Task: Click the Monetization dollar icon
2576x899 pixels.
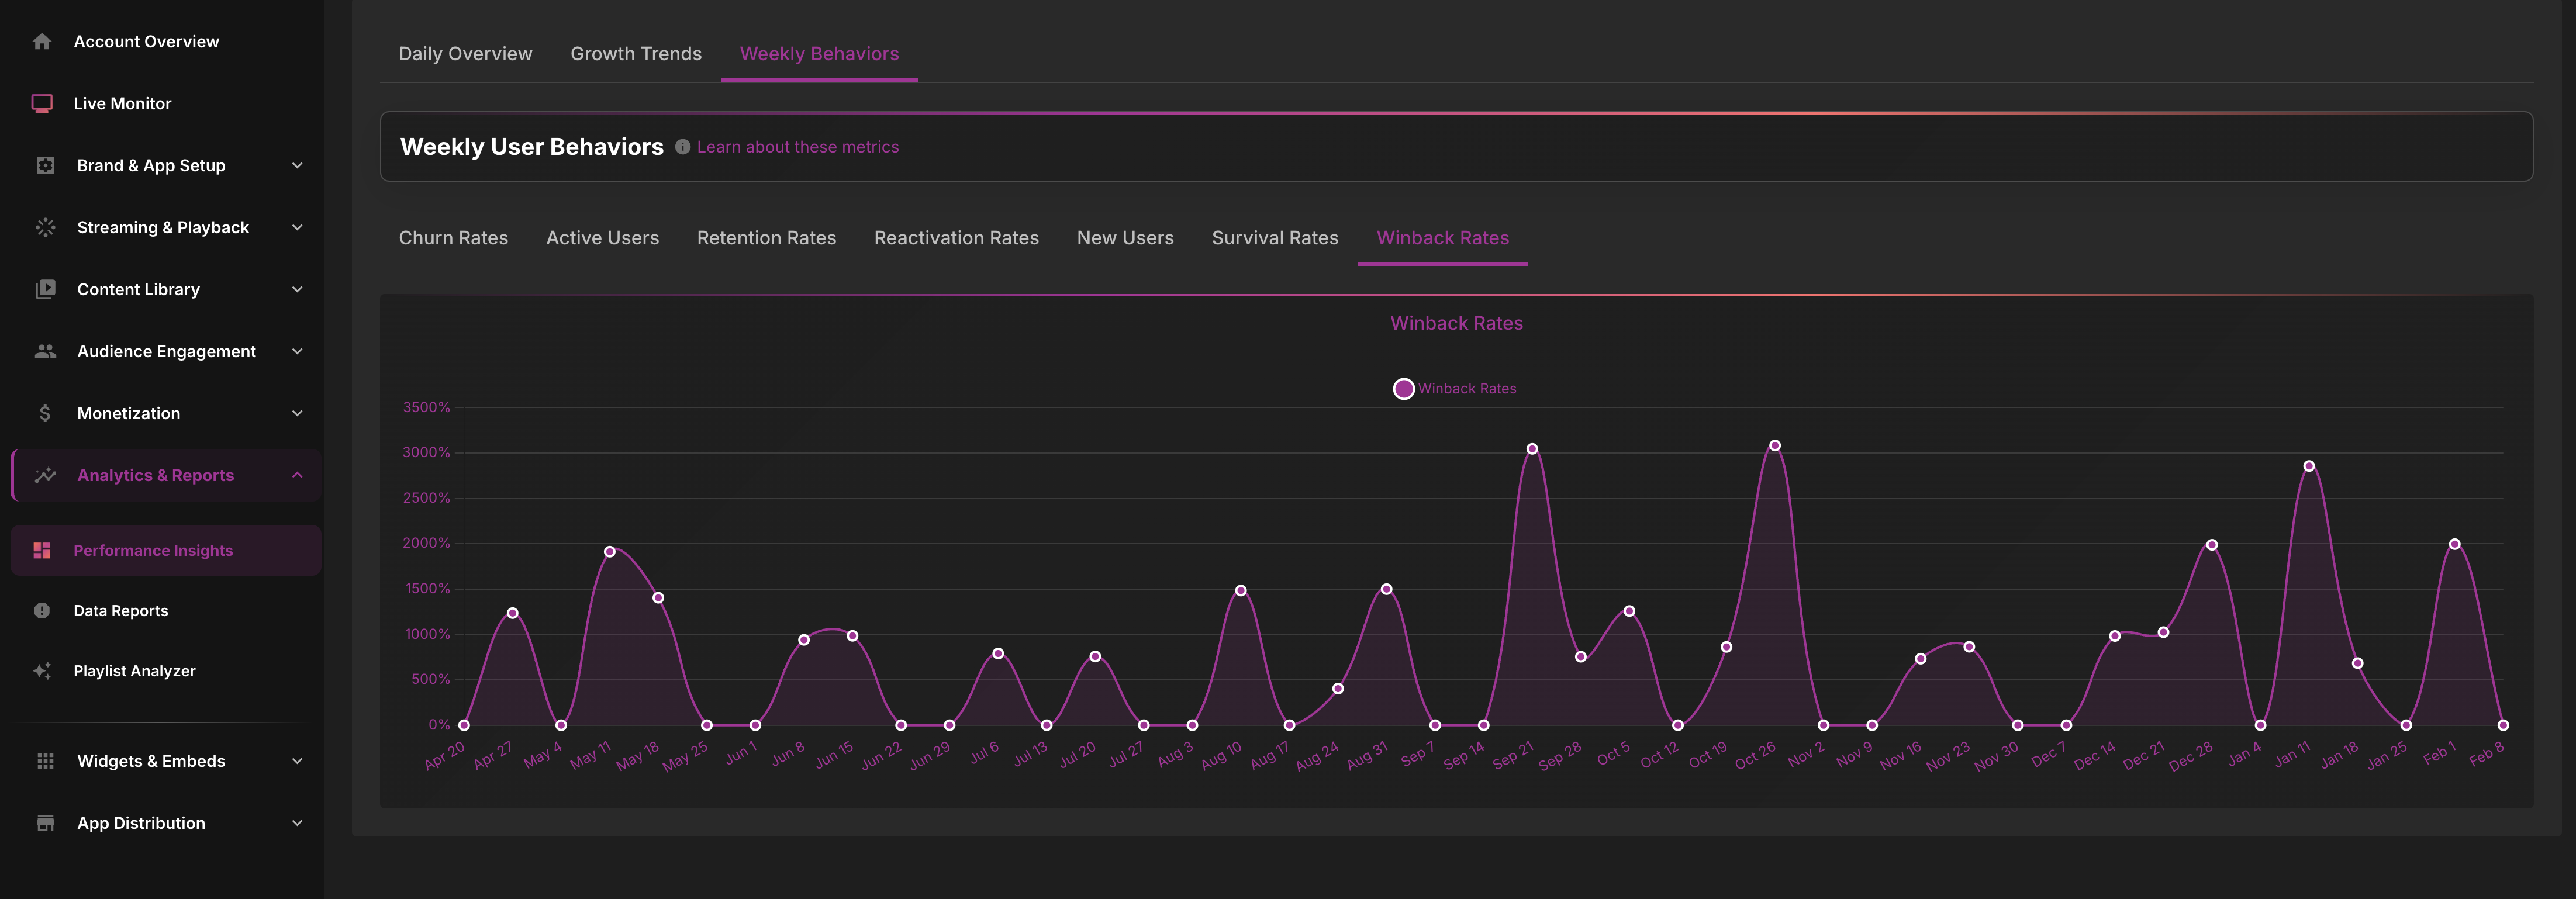Action: tap(45, 414)
